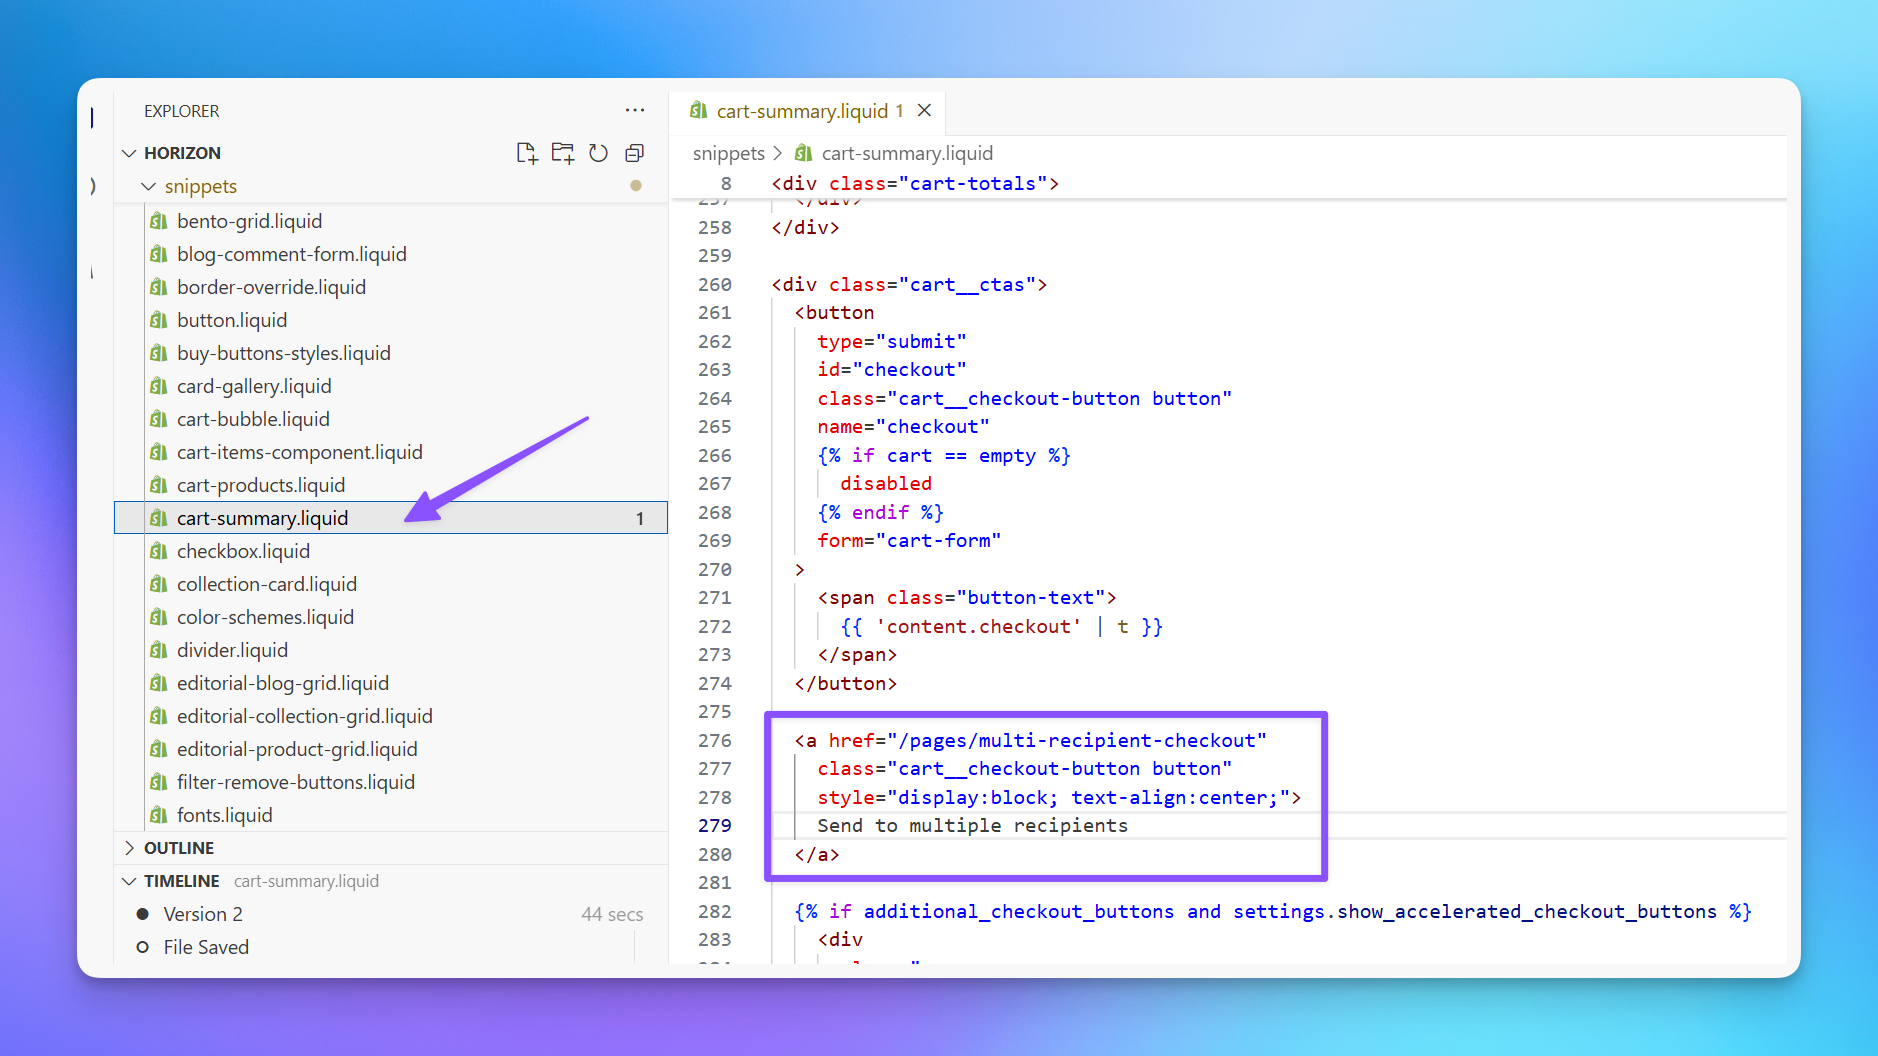Click the Shopify icon beside fonts.liquid
The width and height of the screenshot is (1878, 1056).
tap(158, 815)
